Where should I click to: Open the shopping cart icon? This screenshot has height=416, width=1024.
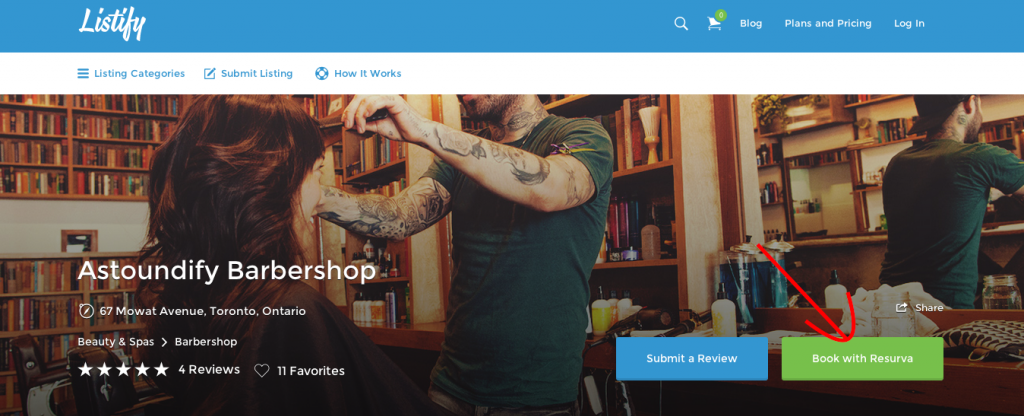coord(714,24)
